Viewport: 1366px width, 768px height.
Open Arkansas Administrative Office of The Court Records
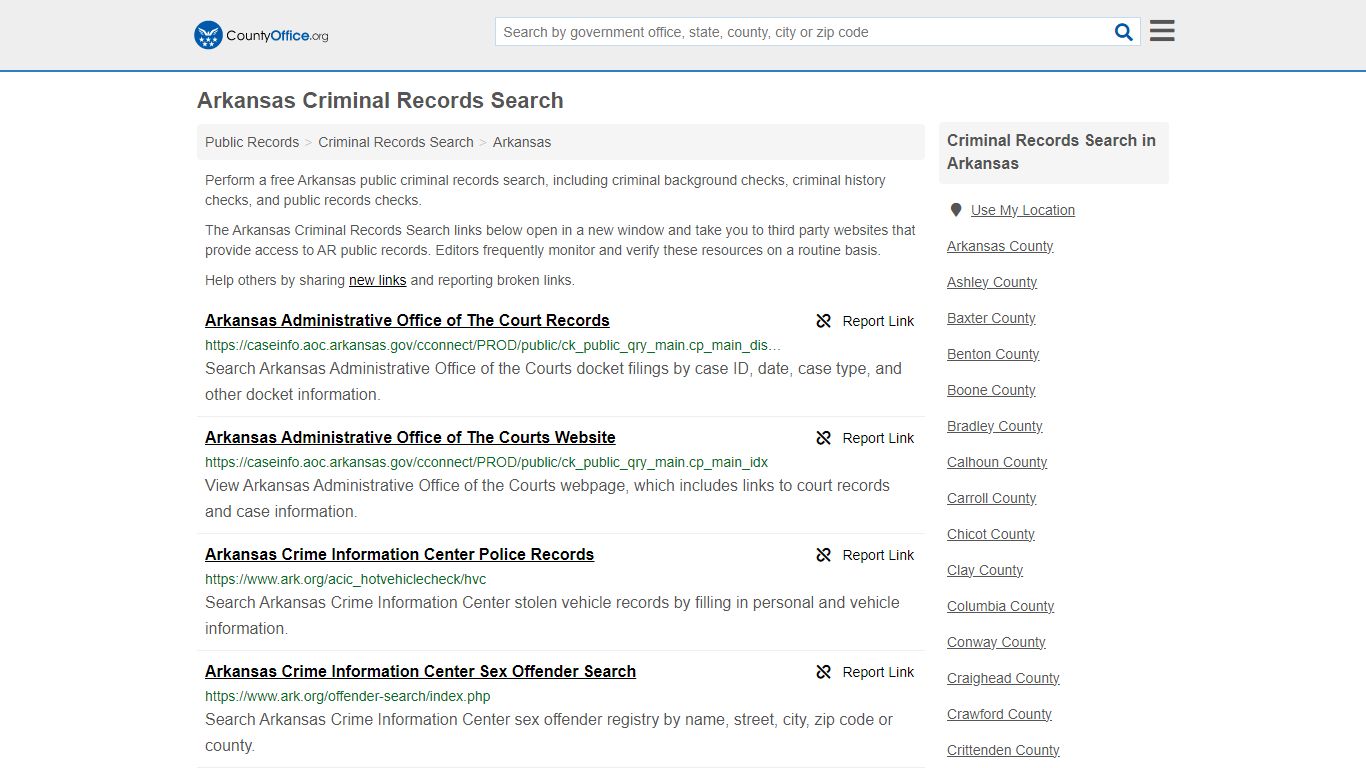(407, 321)
